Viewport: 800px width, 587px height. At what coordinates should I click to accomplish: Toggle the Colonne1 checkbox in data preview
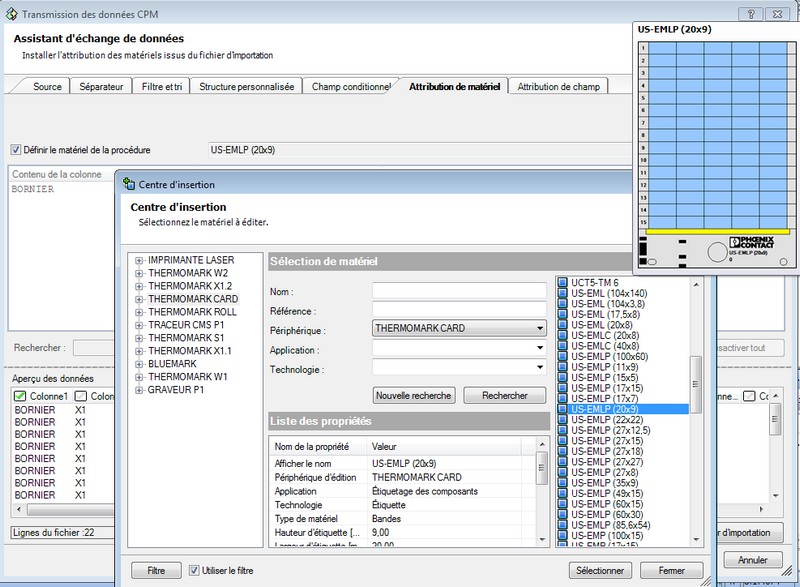20,398
